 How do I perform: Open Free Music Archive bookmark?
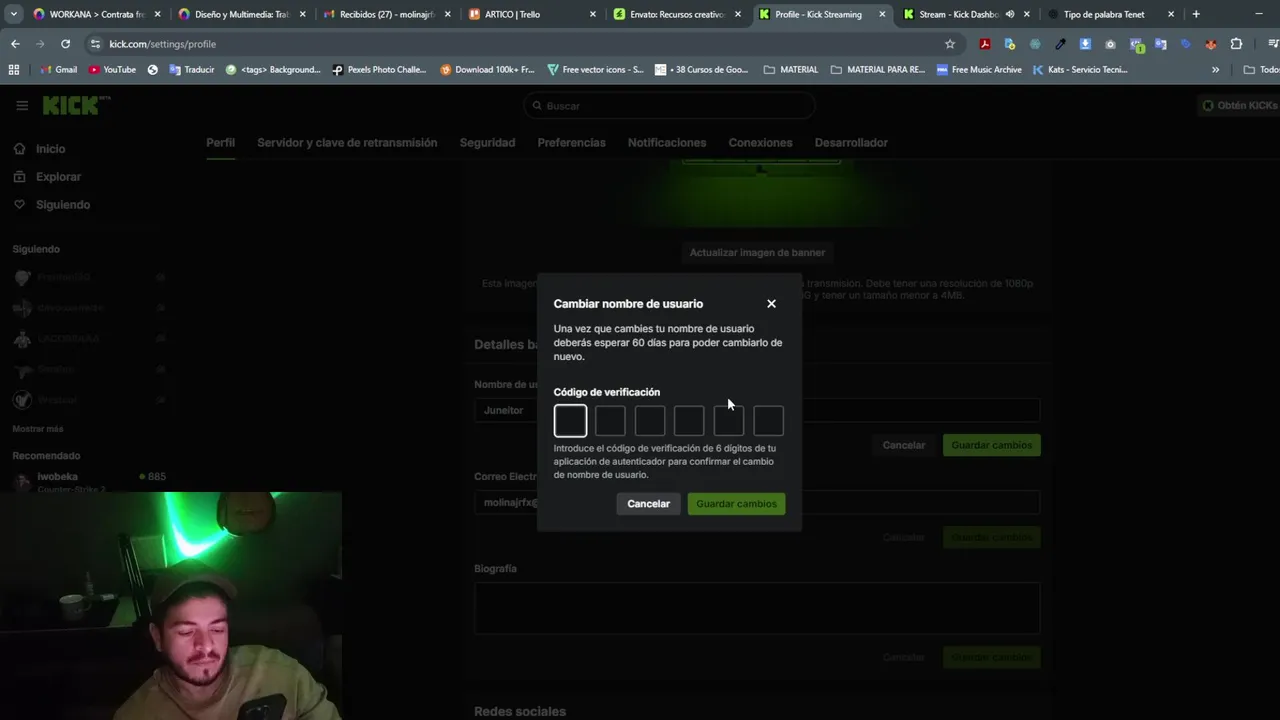979,70
